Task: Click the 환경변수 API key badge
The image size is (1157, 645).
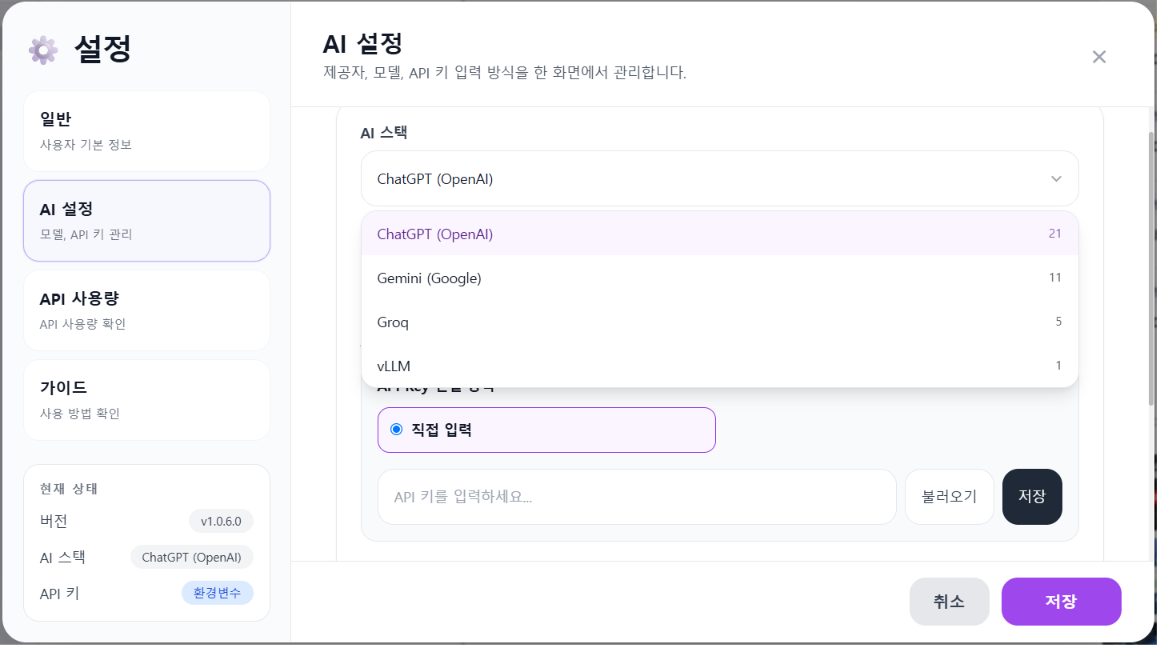Action: click(217, 593)
